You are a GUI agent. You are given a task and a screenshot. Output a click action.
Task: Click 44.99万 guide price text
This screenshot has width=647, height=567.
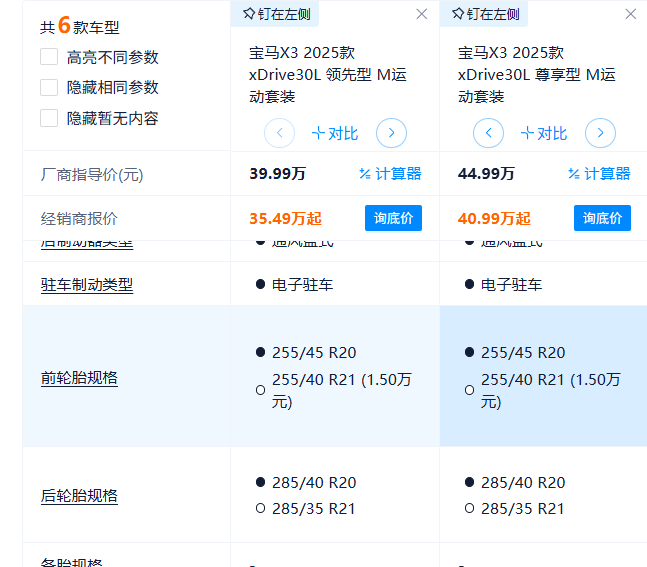click(486, 174)
